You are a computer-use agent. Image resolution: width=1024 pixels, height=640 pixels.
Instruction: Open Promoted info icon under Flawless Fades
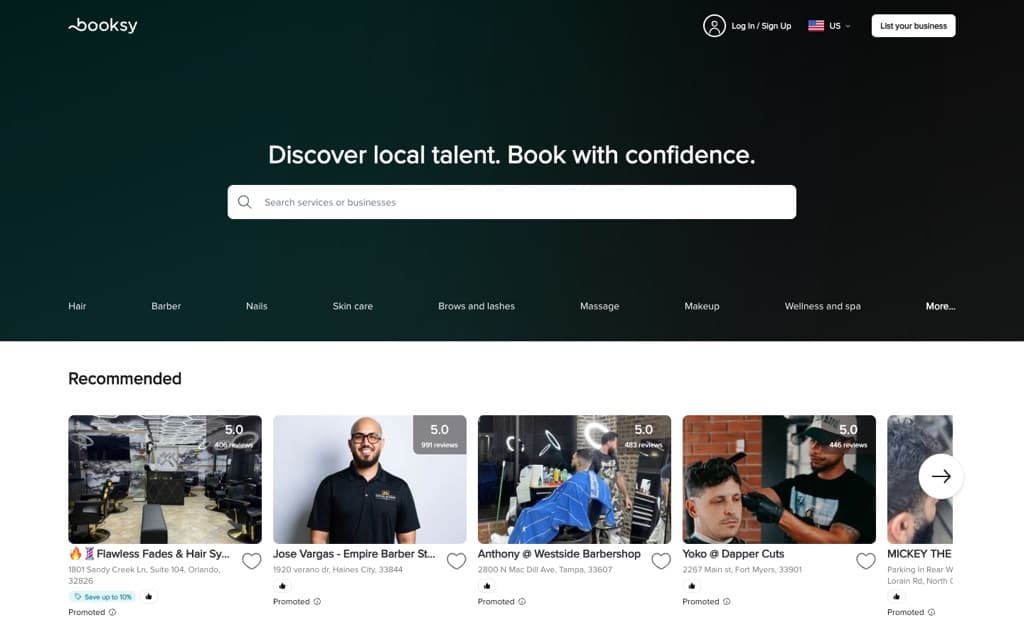[x=112, y=612]
